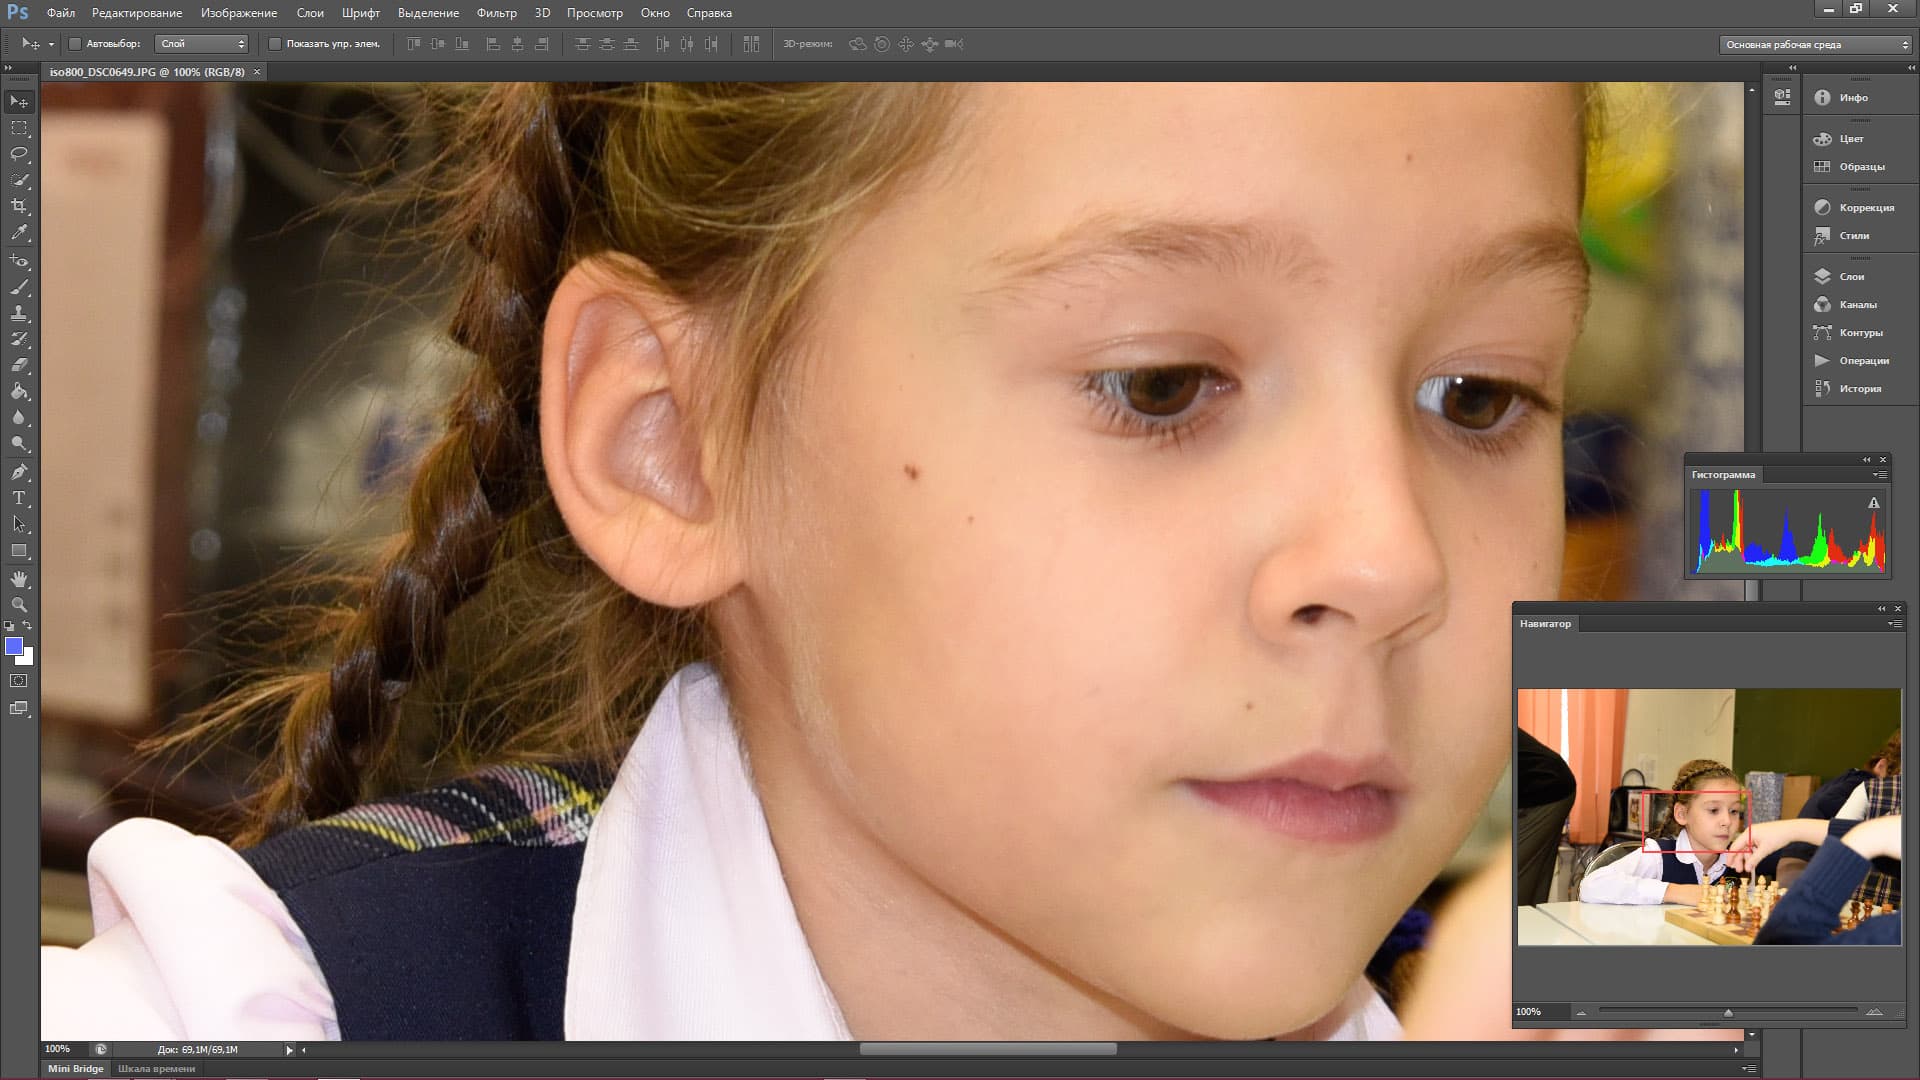The height and width of the screenshot is (1080, 1920).
Task: Open the История (History) panel
Action: pyautogui.click(x=1859, y=388)
